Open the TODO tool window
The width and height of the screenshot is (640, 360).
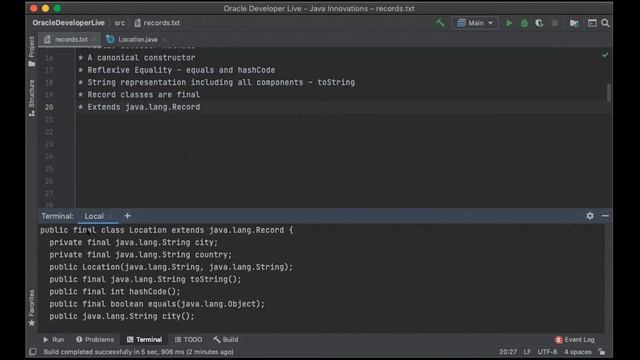click(x=189, y=340)
